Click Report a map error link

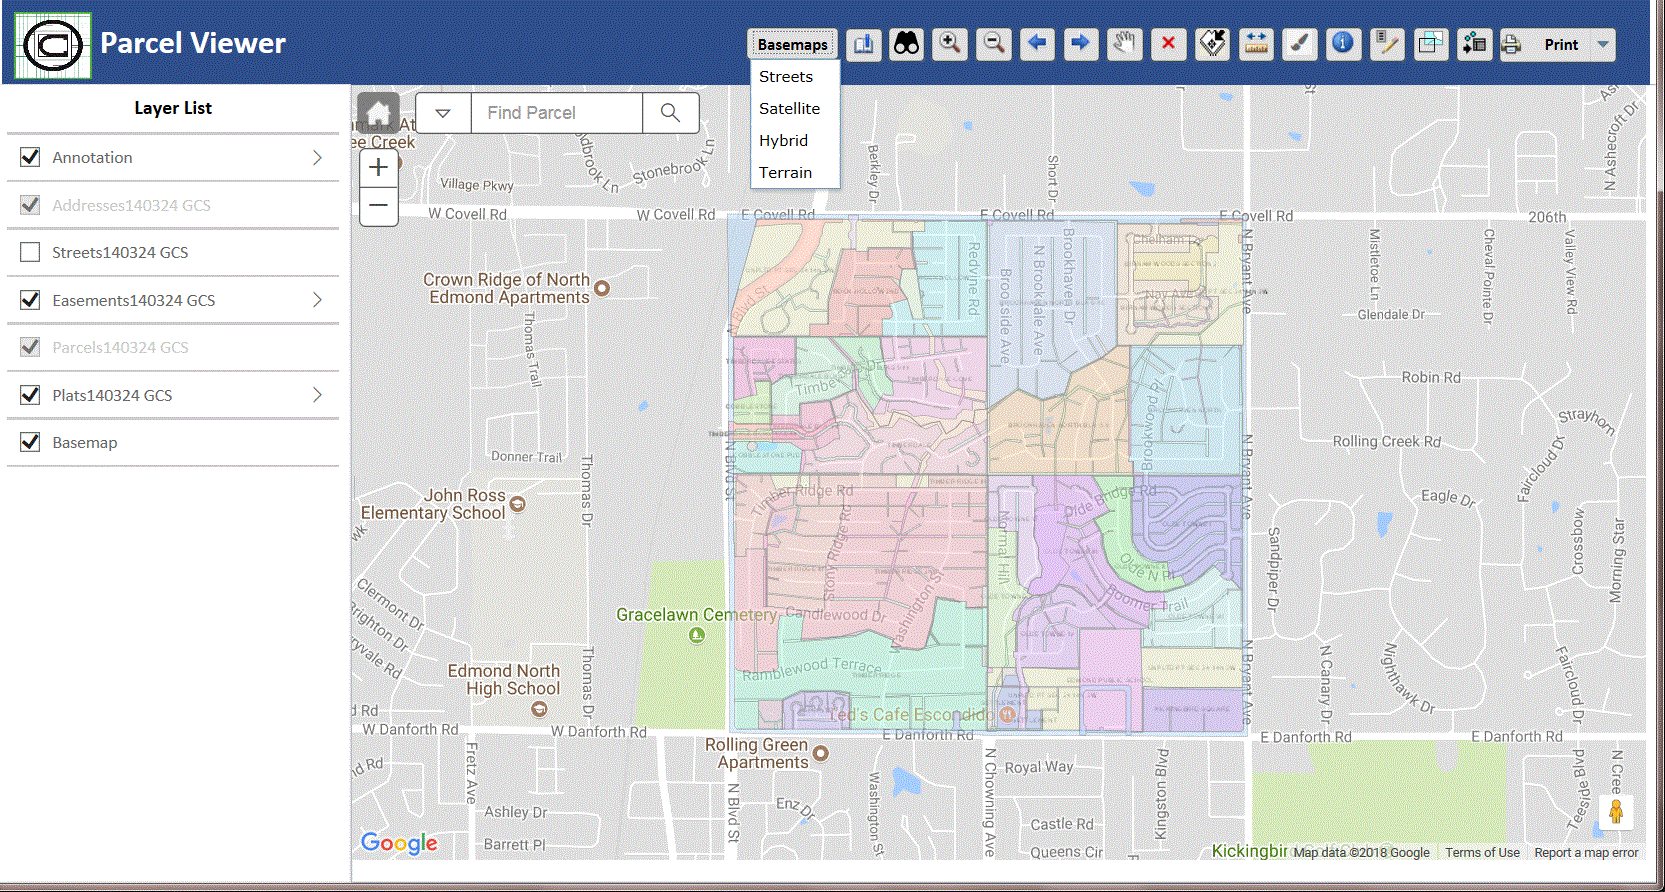click(x=1586, y=853)
